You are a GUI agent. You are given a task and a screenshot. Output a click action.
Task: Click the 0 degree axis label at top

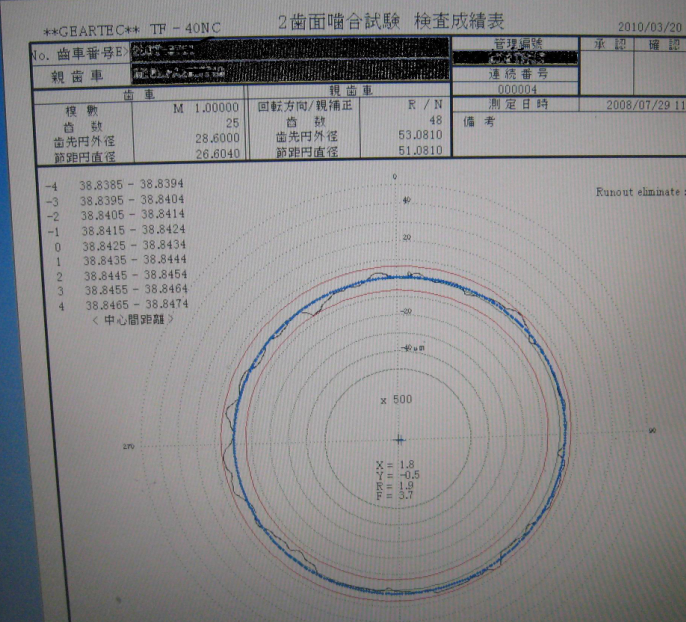[x=395, y=177]
